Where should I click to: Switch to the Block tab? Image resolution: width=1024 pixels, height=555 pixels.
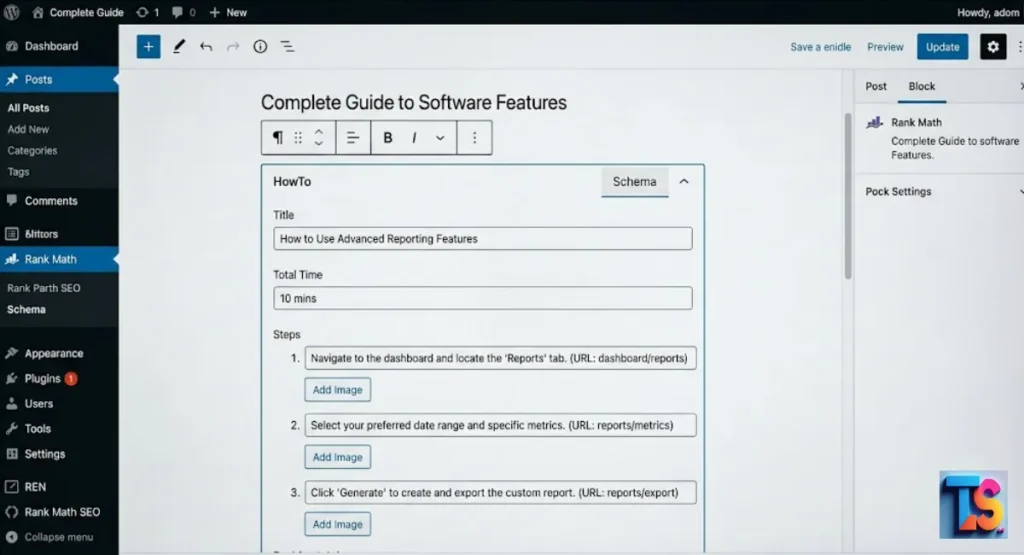coord(921,86)
